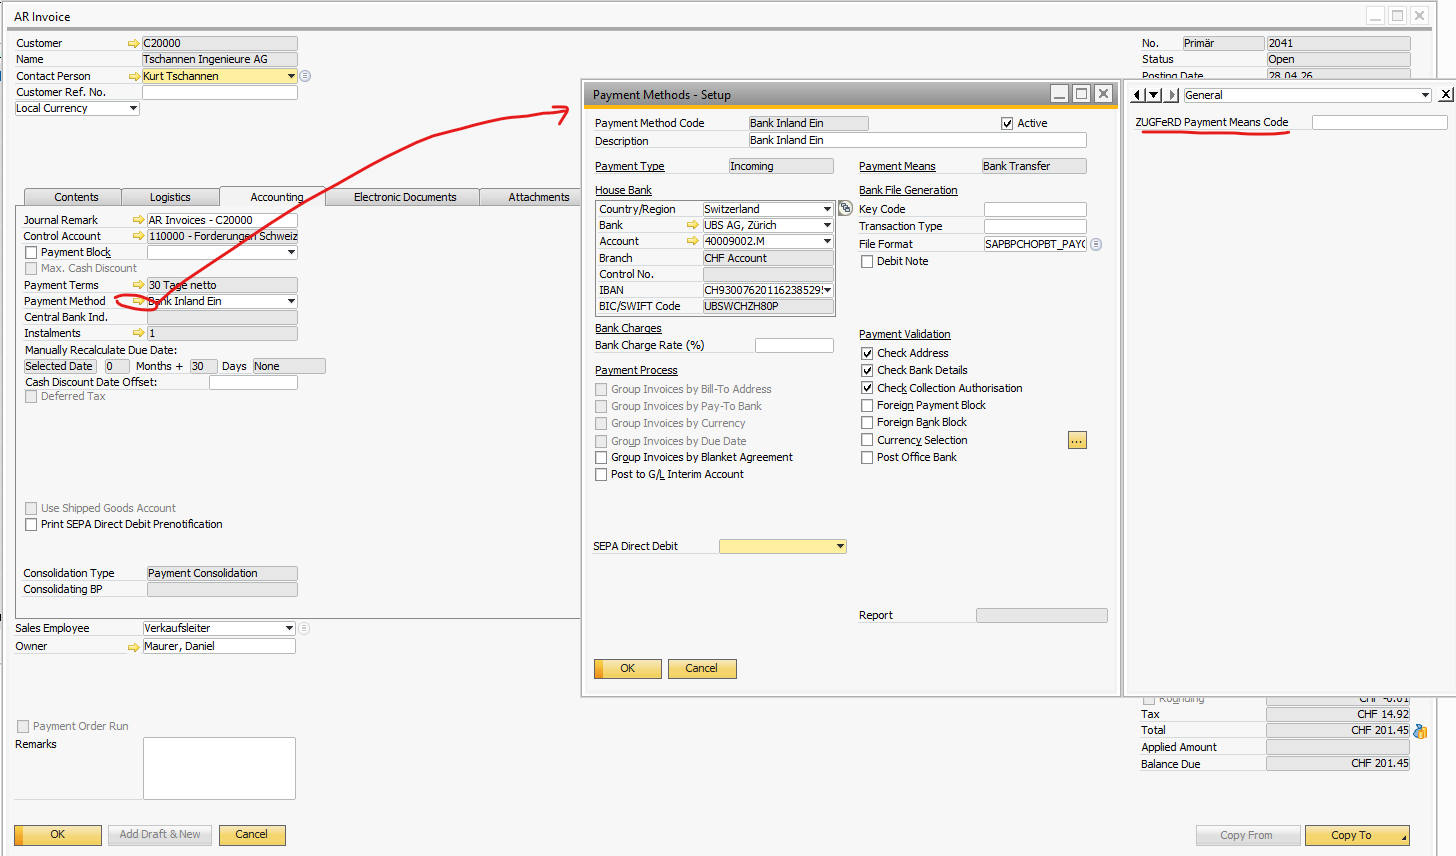Click the details icon beside Contact Person
The image size is (1456, 856).
pos(305,76)
